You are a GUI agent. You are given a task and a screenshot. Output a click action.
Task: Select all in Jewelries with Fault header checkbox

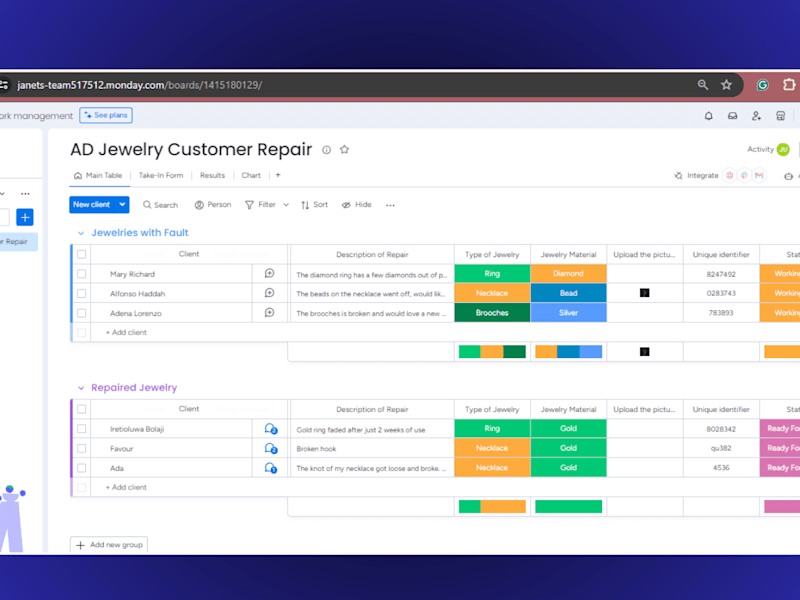tap(82, 254)
